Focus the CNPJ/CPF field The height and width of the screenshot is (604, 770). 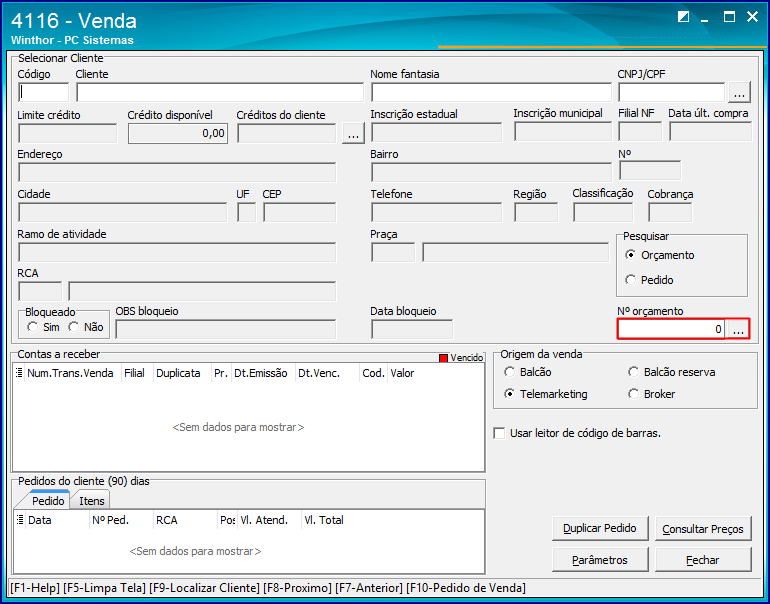coord(671,92)
